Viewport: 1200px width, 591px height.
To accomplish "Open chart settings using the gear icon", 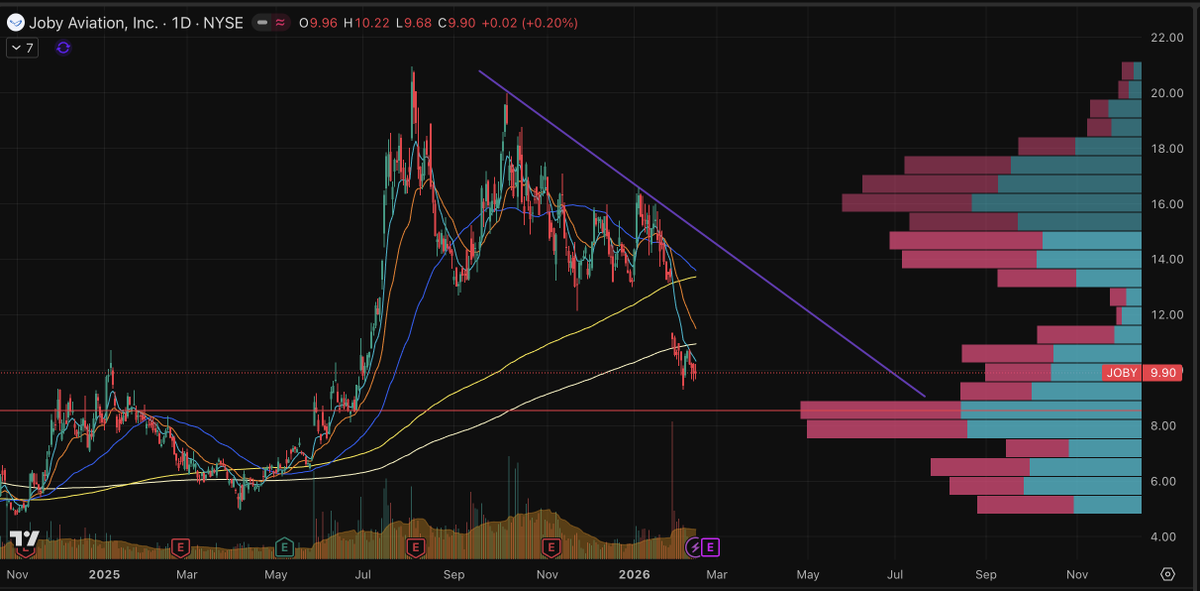I will (x=1168, y=574).
